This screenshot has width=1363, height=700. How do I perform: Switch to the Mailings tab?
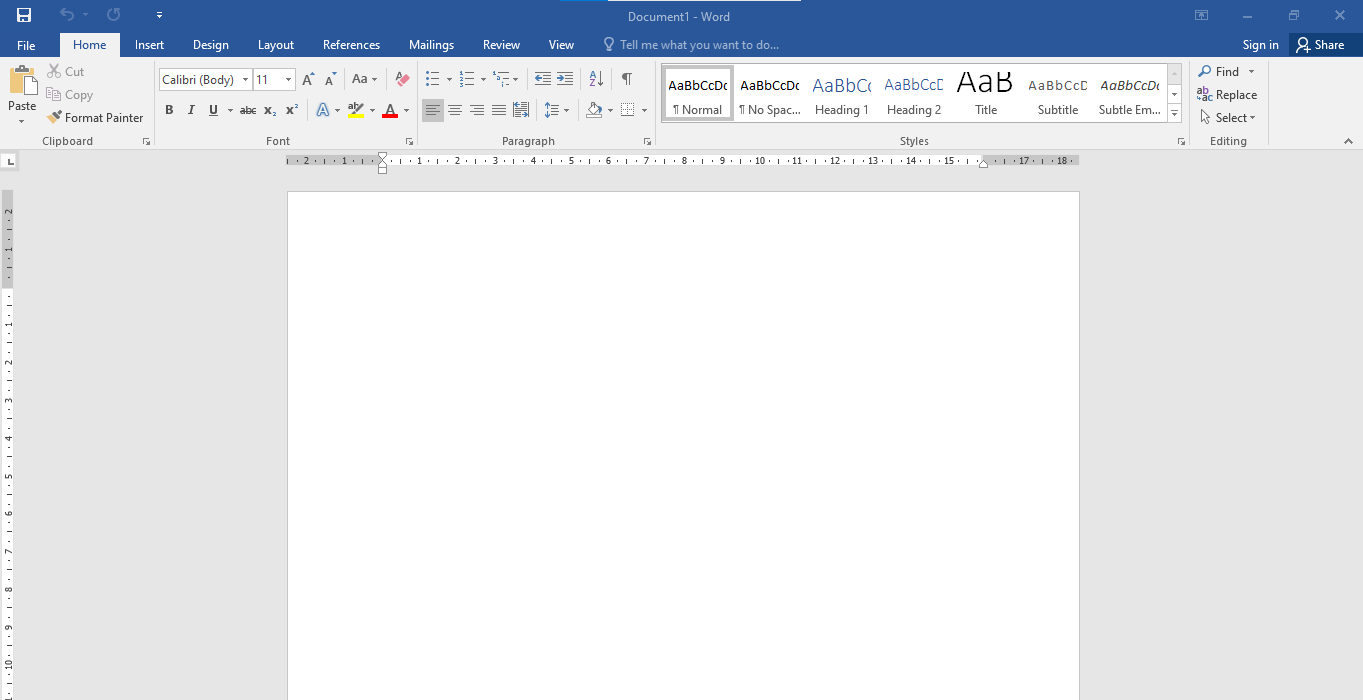coord(431,45)
